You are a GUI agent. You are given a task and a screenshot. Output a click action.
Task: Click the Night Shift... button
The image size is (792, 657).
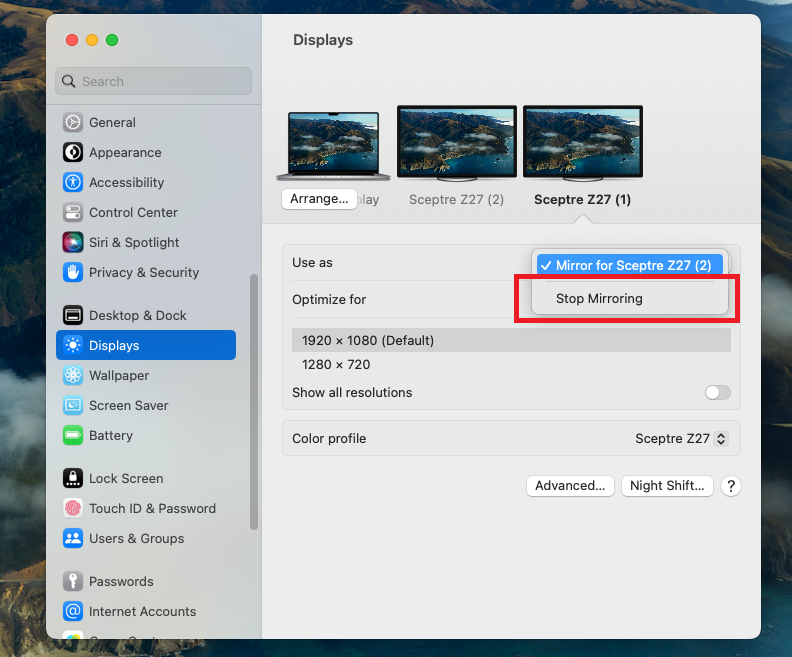[667, 486]
